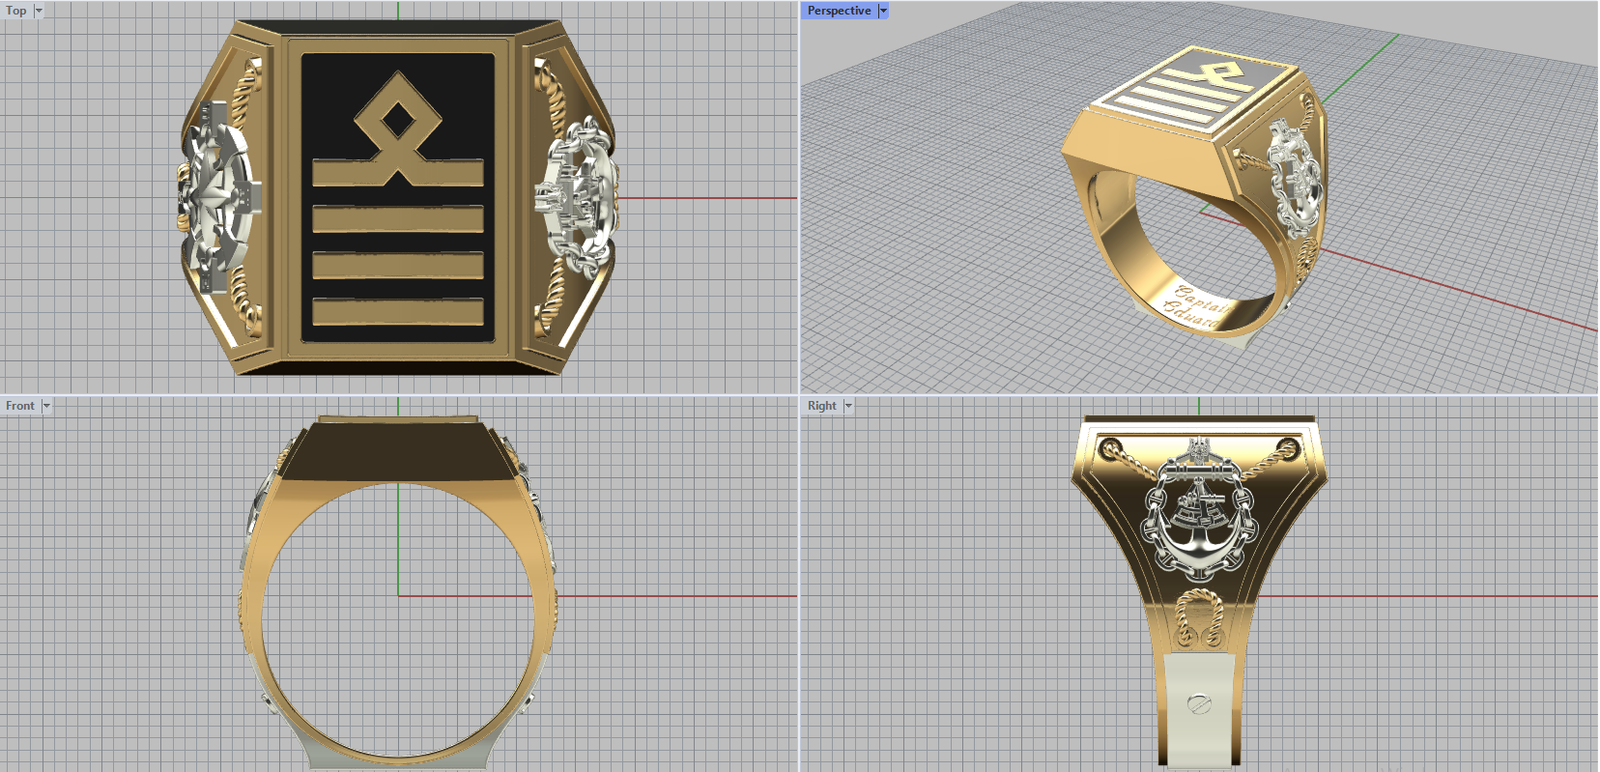This screenshot has width=1600, height=772.
Task: Expand the Front viewport dropdown arrow
Action: 46,406
